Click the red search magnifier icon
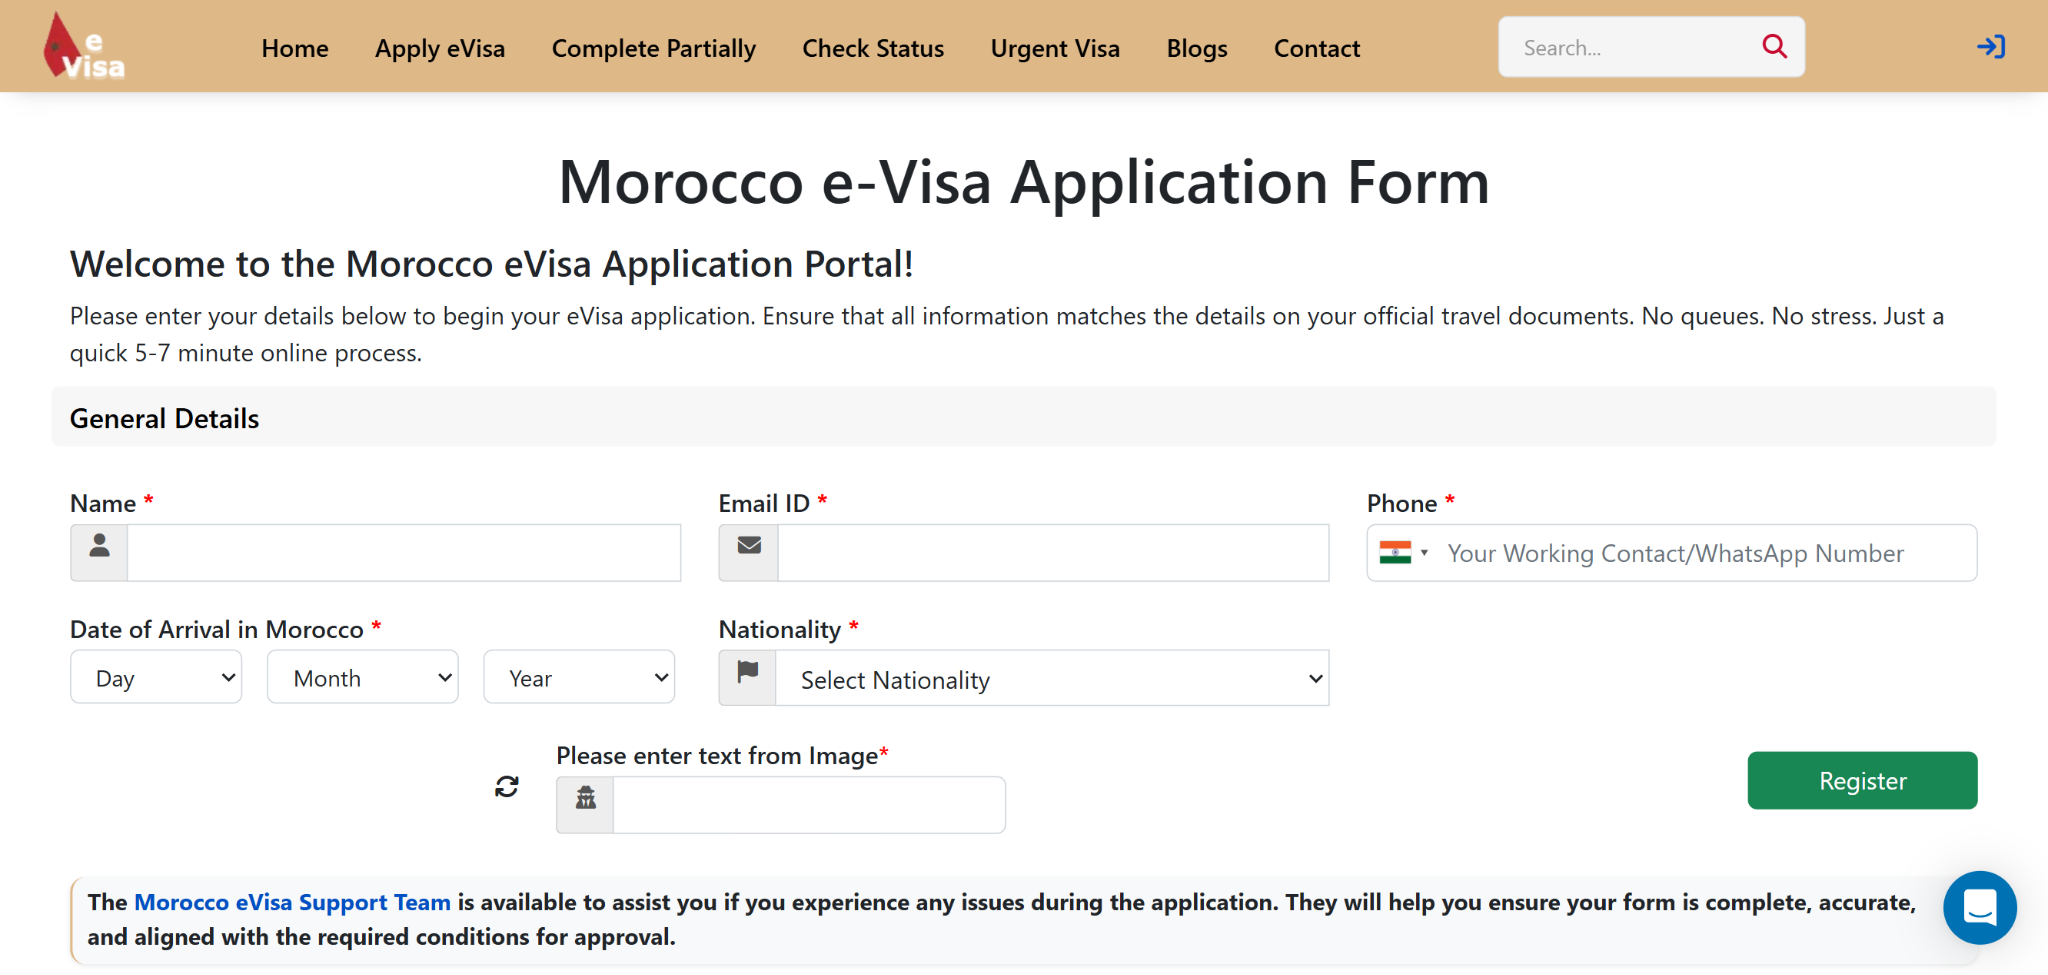Viewport: 2048px width, 975px height. pos(1774,46)
